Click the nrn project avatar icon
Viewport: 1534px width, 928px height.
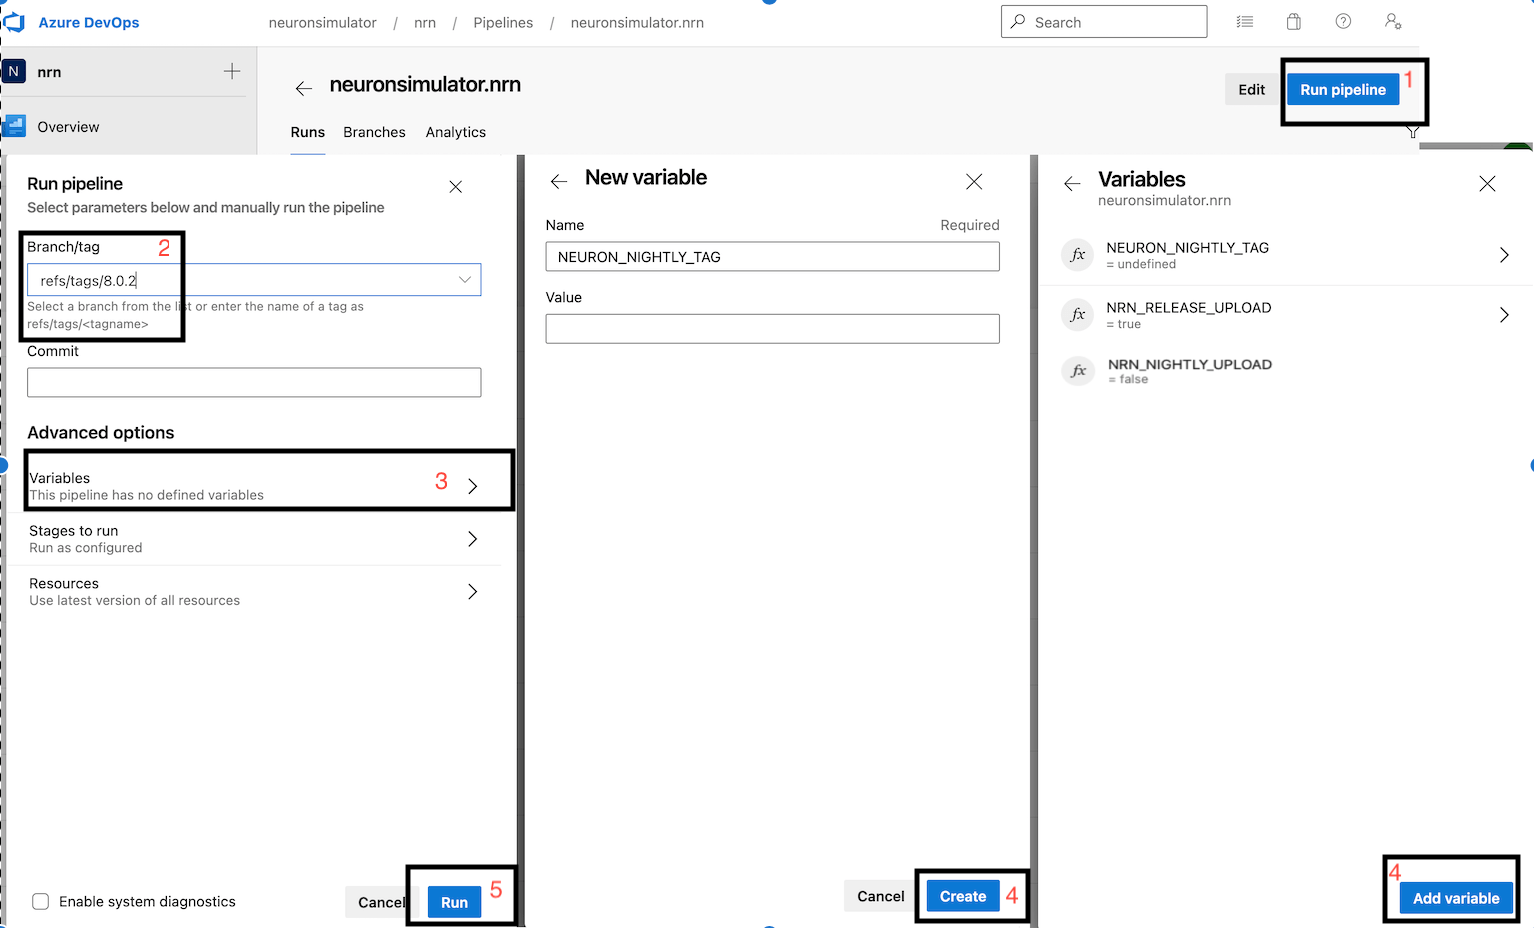click(x=14, y=72)
